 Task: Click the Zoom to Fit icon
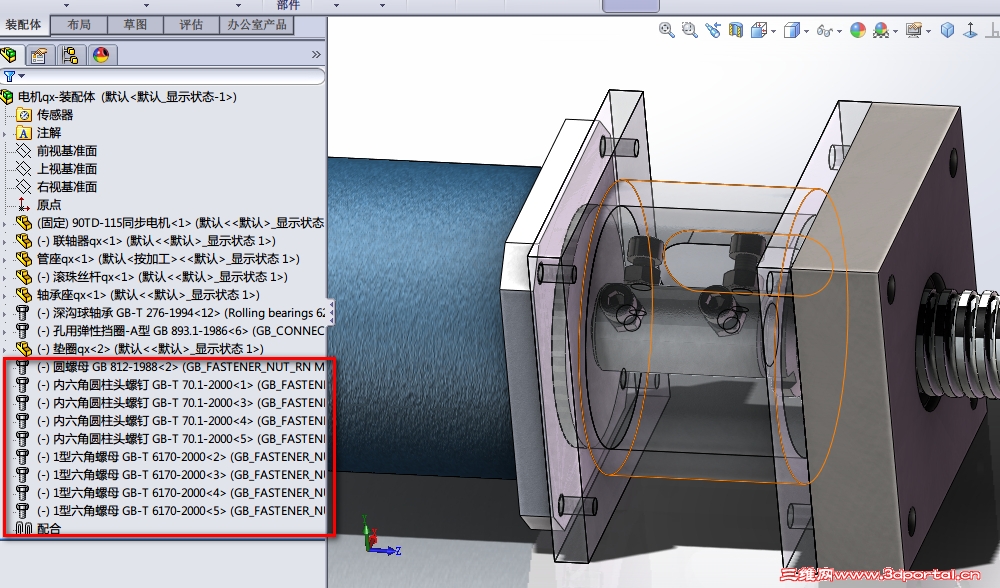point(666,30)
